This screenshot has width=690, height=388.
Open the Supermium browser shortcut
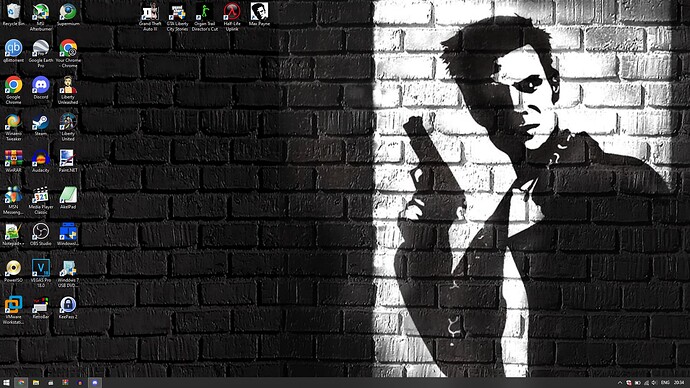coord(68,15)
